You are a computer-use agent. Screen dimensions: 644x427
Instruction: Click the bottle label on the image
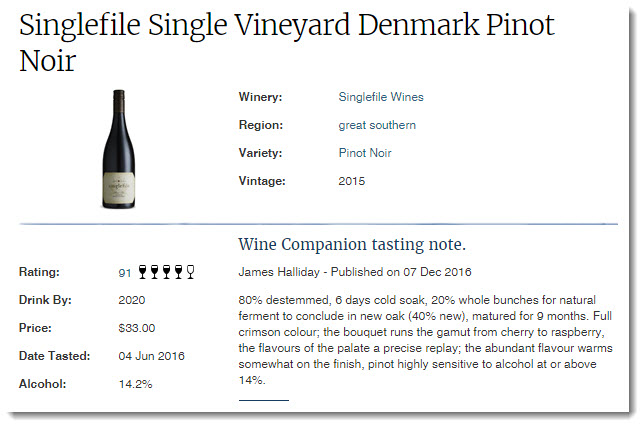(119, 187)
